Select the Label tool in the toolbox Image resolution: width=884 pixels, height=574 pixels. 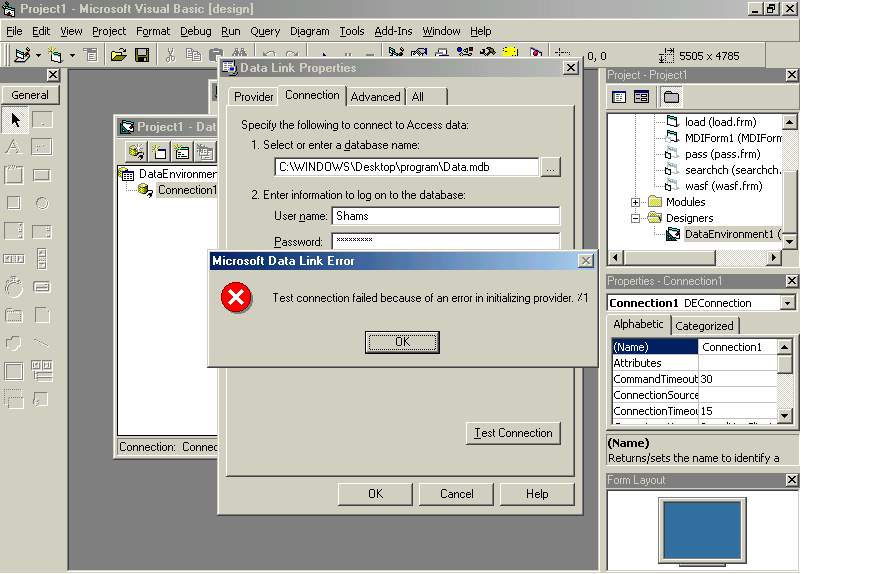tap(14, 147)
